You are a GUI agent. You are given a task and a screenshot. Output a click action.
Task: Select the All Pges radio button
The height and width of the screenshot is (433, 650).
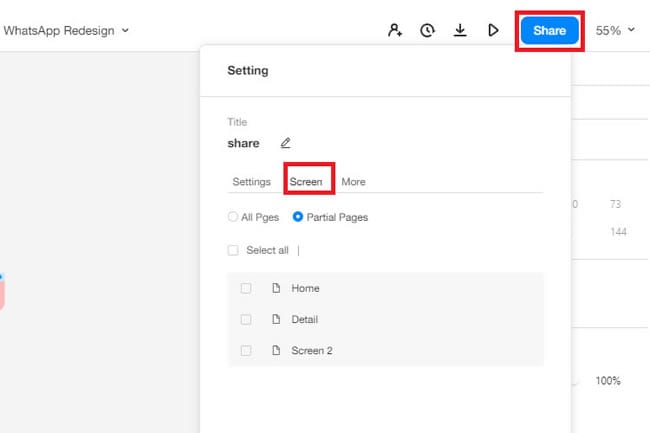(x=233, y=217)
